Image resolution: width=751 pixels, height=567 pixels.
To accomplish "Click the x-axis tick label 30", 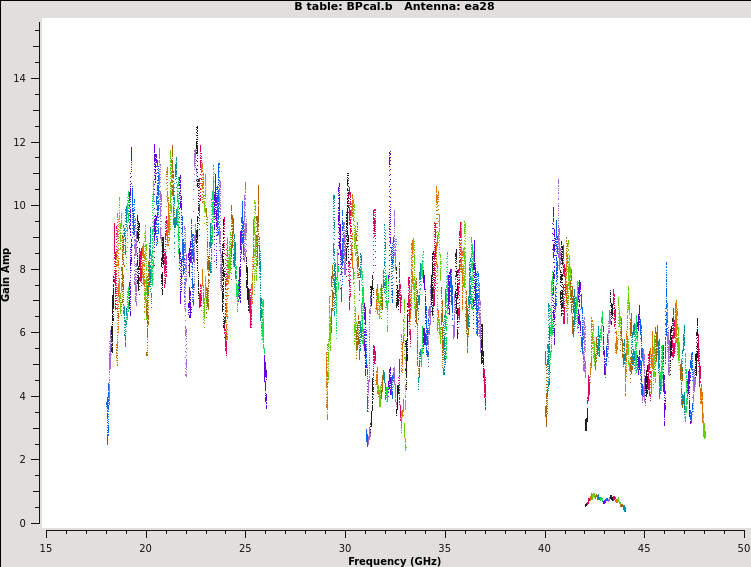I will pos(345,548).
